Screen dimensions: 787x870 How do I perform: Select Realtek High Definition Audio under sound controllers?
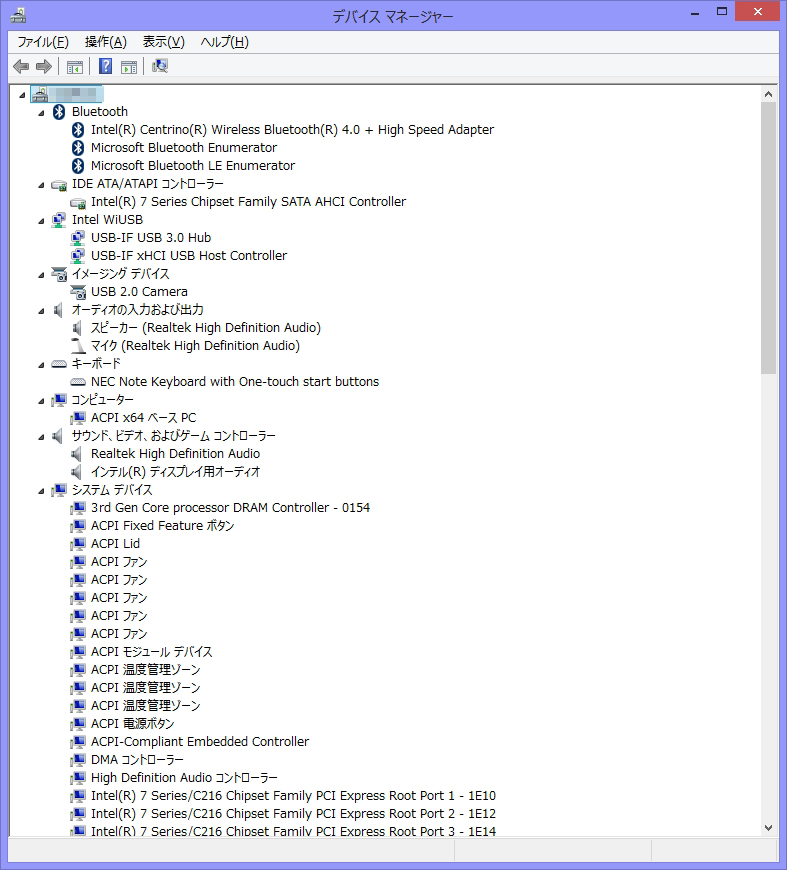coord(175,454)
